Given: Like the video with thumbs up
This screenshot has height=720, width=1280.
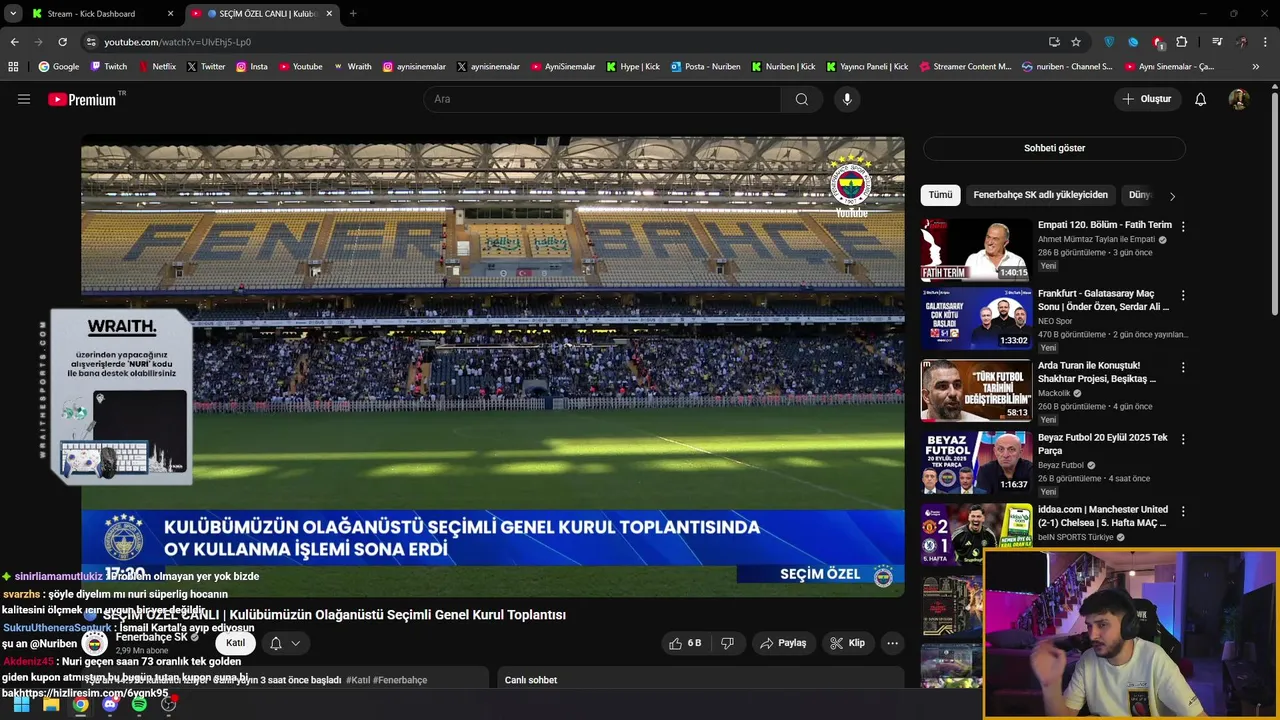Looking at the screenshot, I should (x=685, y=643).
